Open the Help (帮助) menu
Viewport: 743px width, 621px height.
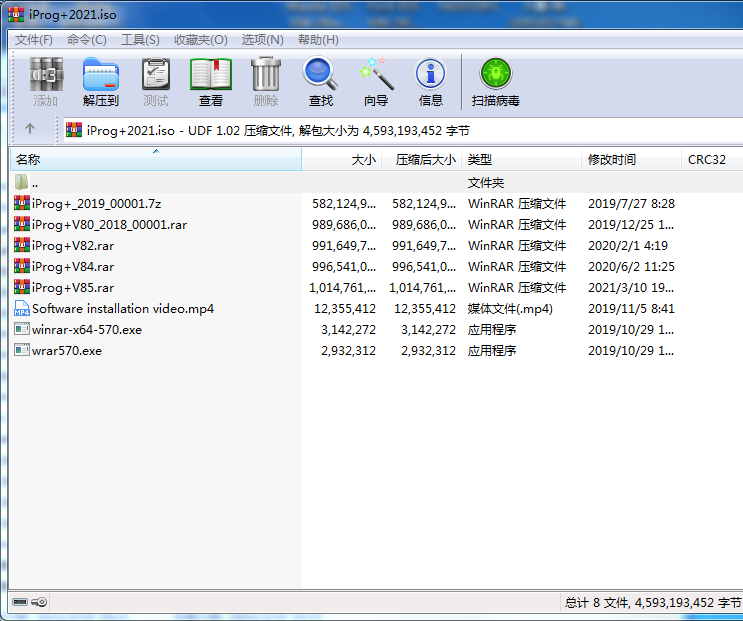(x=318, y=40)
